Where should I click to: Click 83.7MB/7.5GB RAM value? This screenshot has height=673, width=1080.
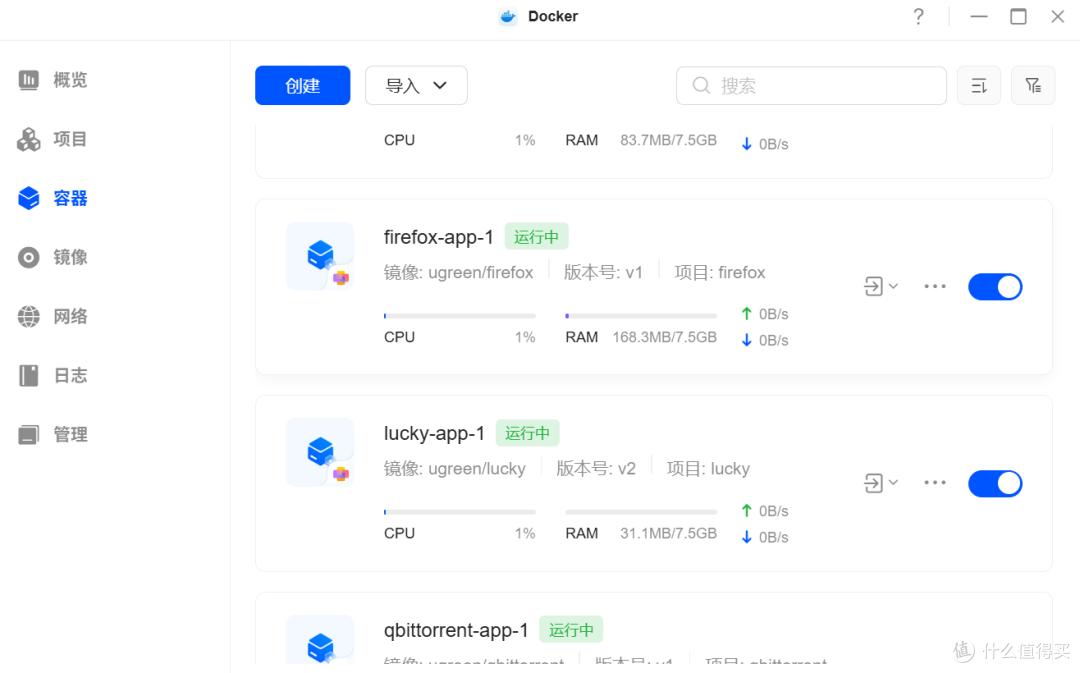click(668, 141)
